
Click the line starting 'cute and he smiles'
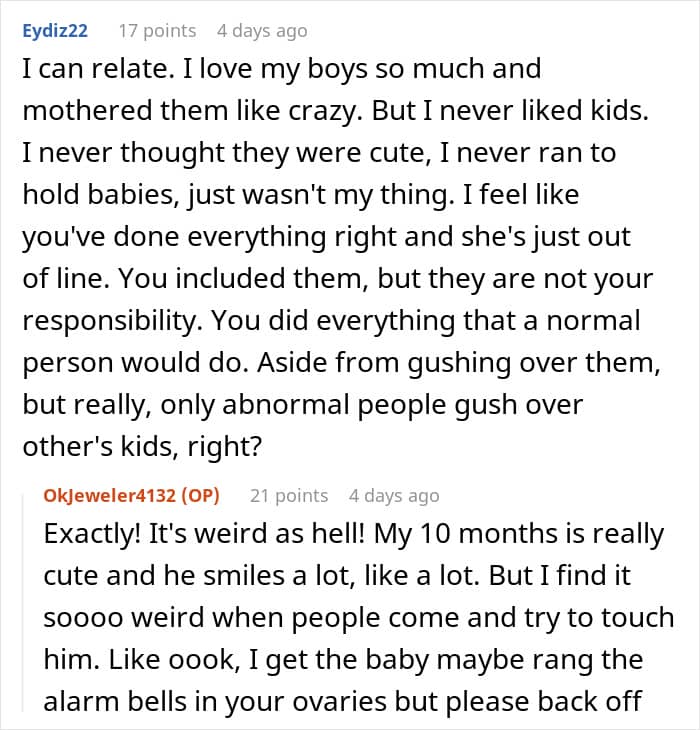[x=337, y=575]
